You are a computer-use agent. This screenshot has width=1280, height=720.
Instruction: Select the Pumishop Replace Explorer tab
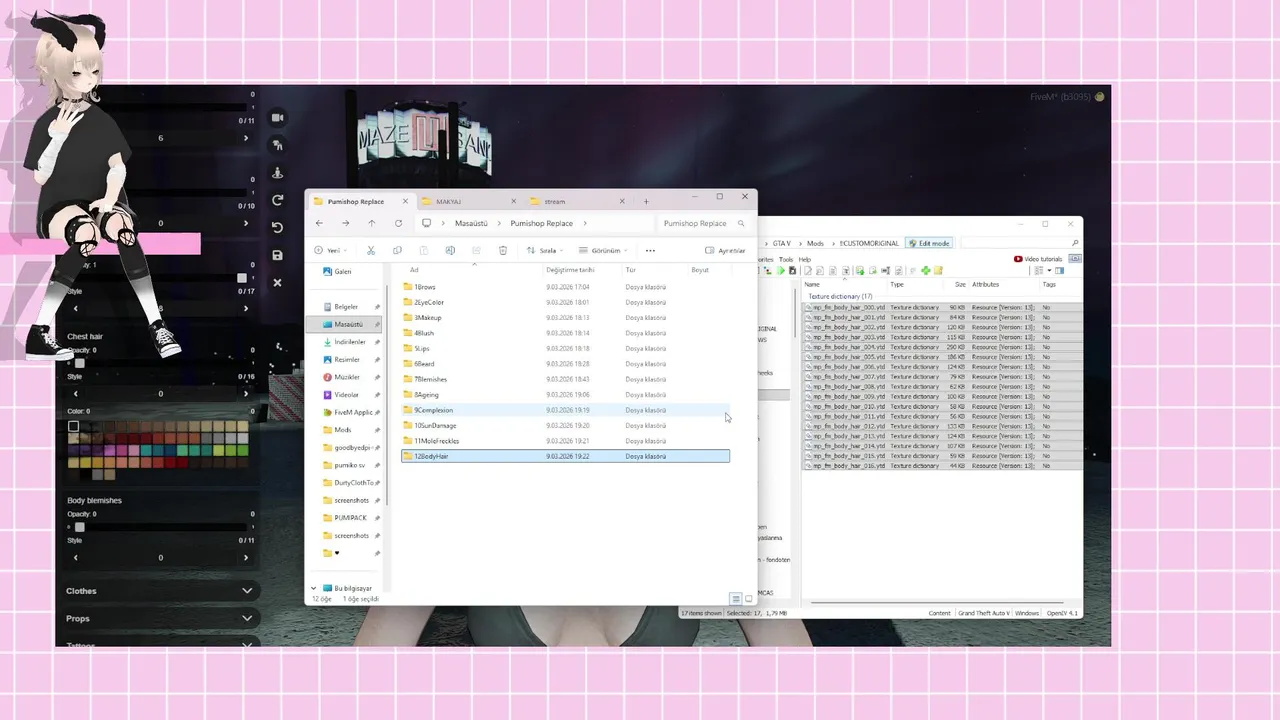coord(359,201)
